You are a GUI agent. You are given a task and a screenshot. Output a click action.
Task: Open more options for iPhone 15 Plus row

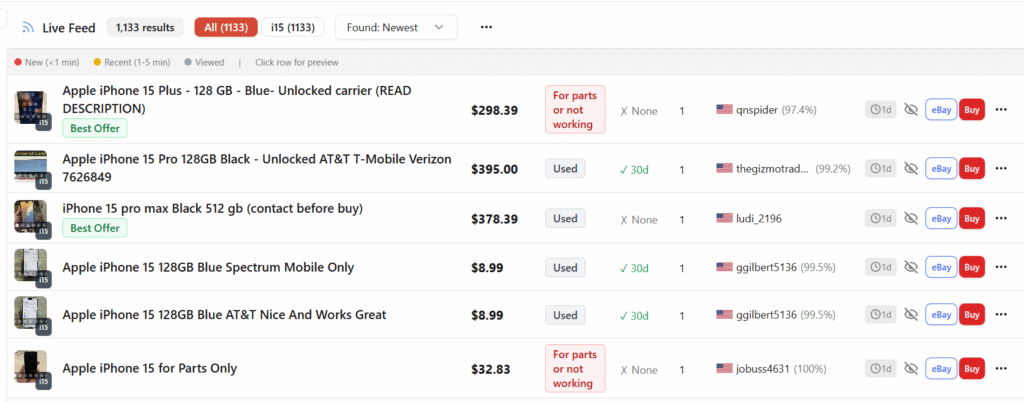[1001, 110]
